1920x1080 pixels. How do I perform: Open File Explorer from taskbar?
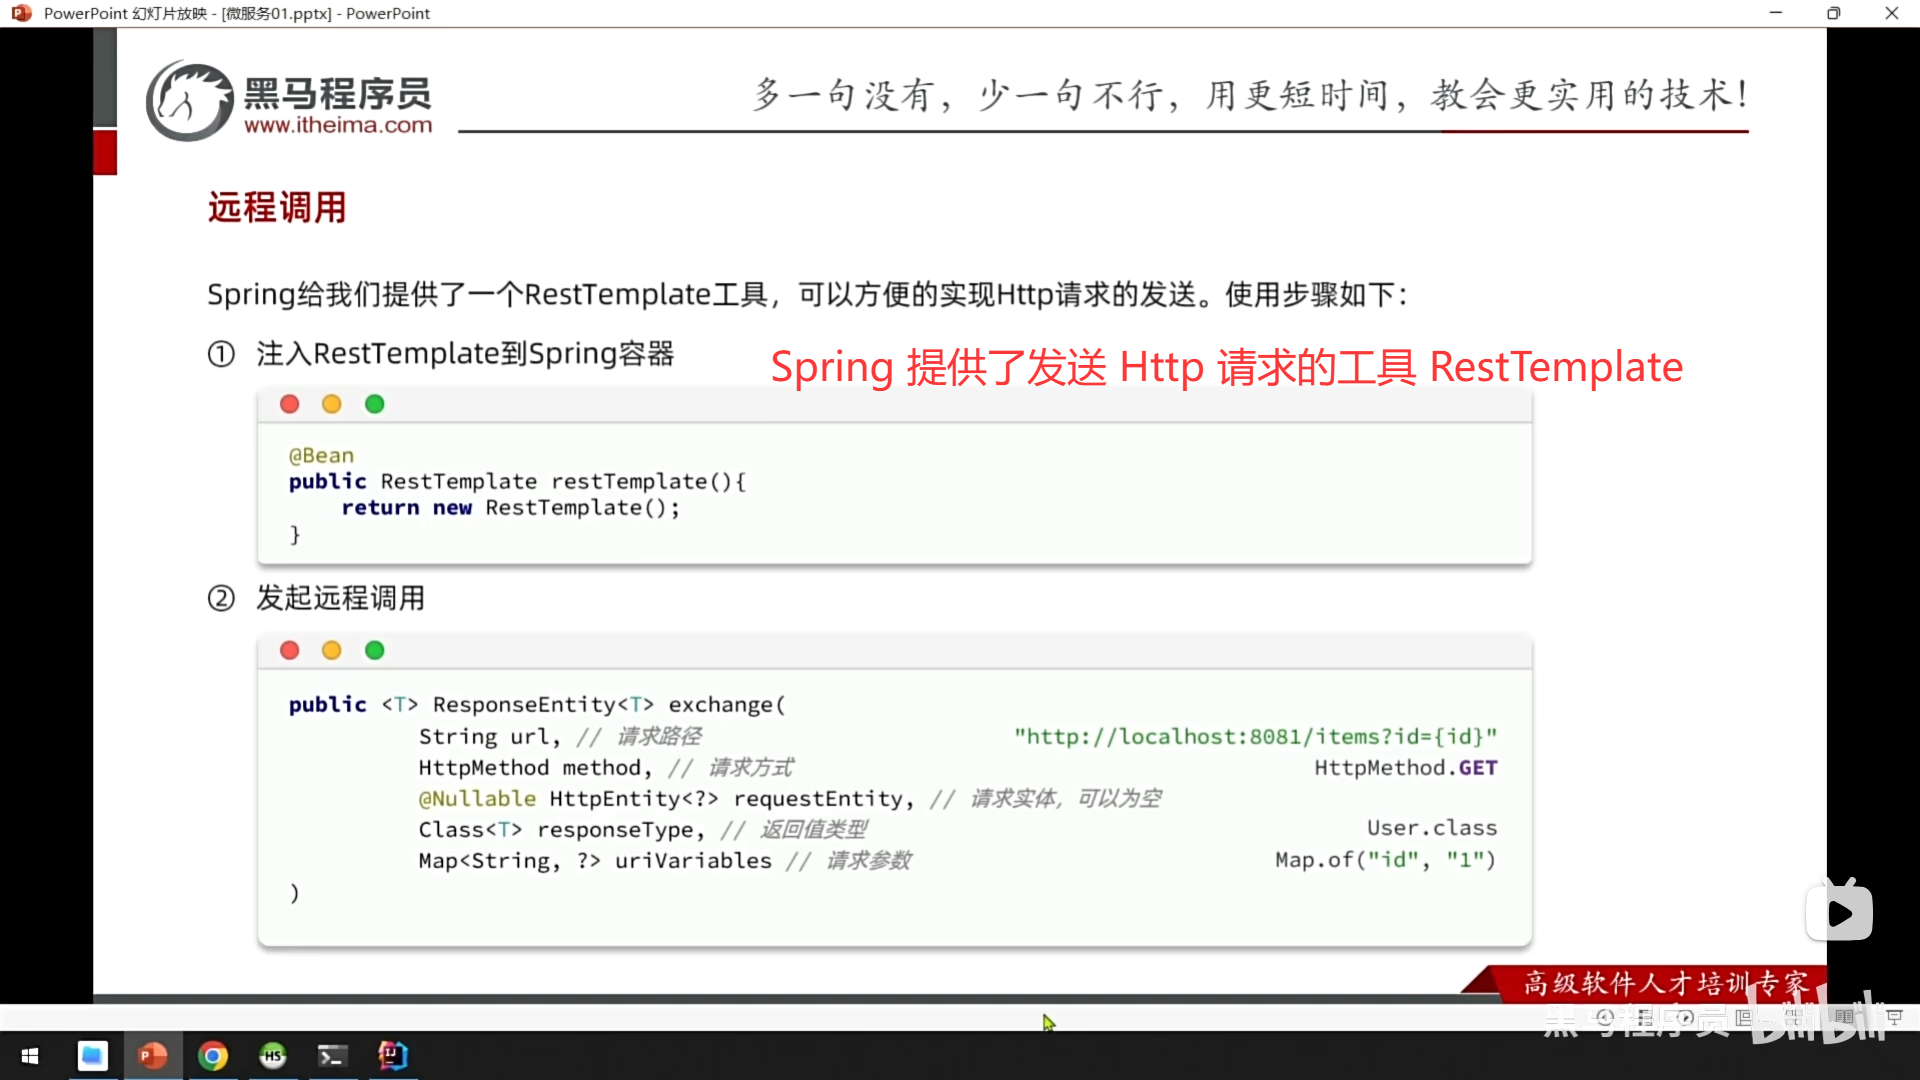[x=92, y=1056]
